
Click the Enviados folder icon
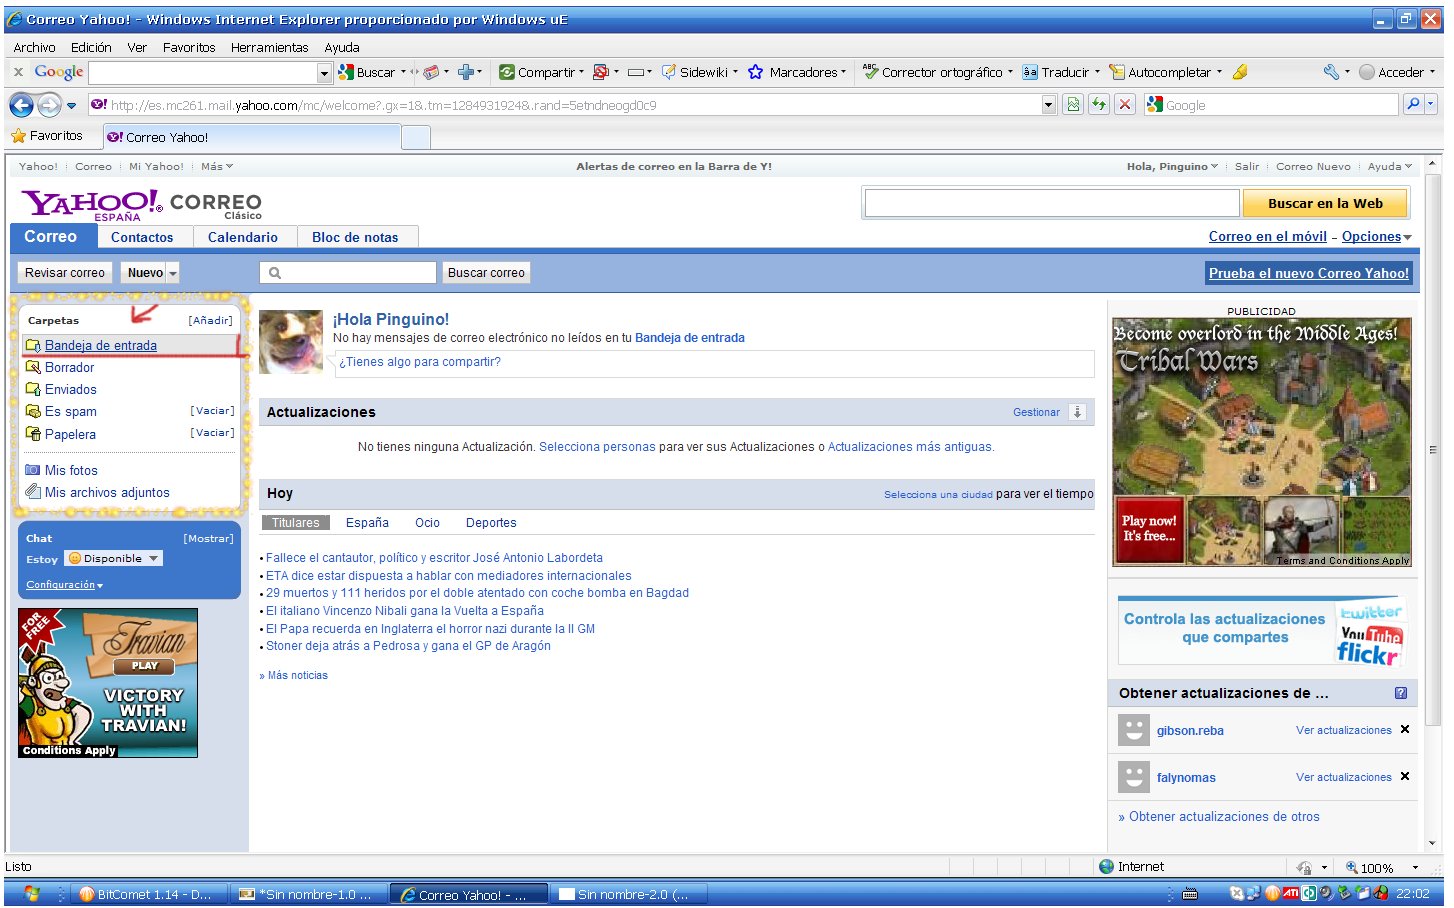33,390
